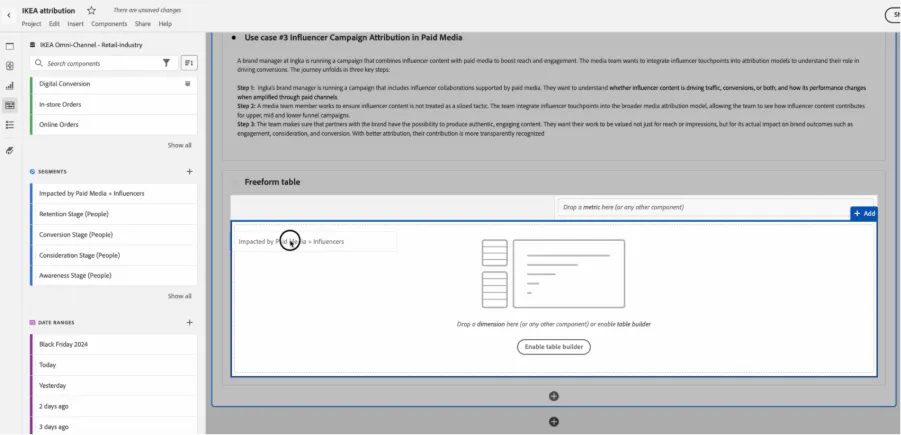The width and height of the screenshot is (901, 435).
Task: Select the 3 days ago date range
Action: pos(113,427)
